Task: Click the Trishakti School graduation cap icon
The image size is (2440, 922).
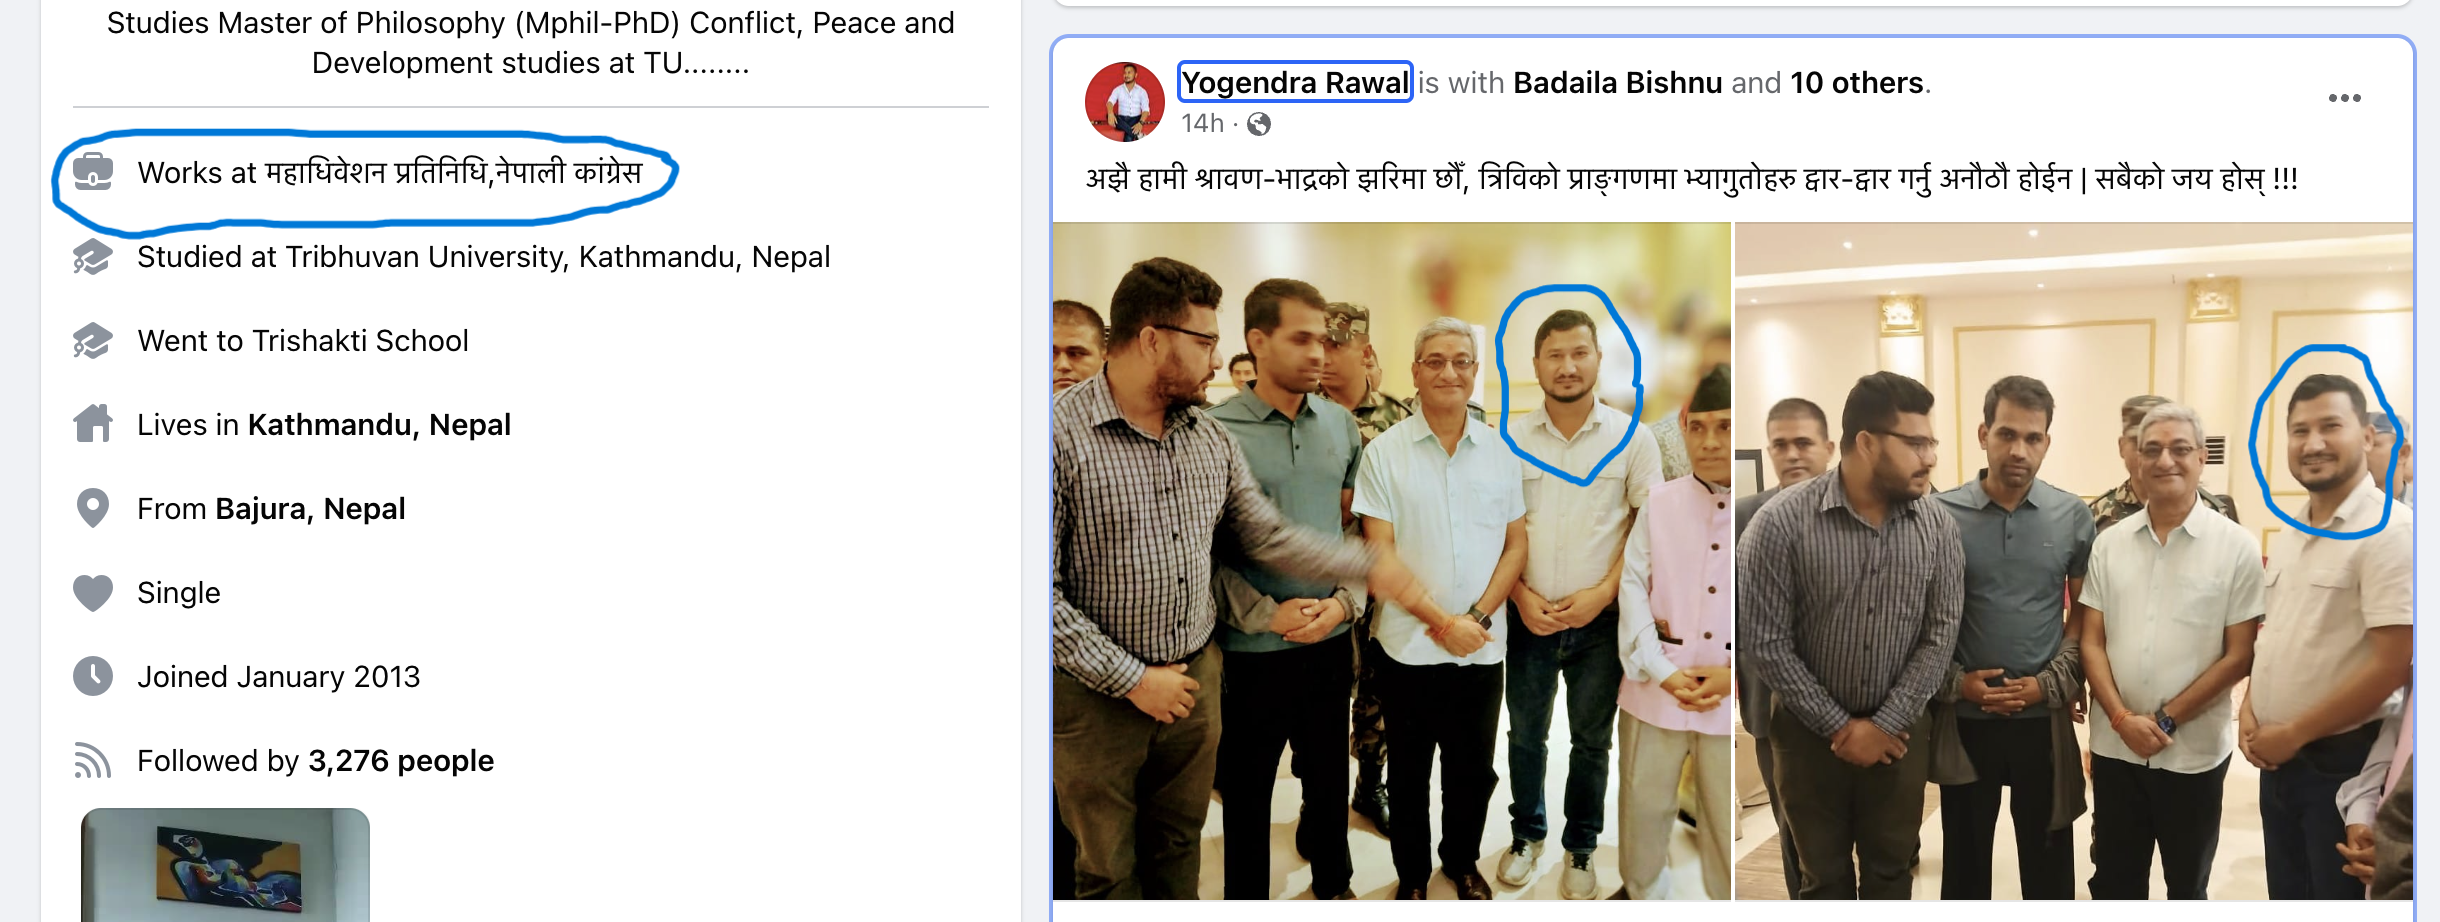Action: (x=93, y=341)
